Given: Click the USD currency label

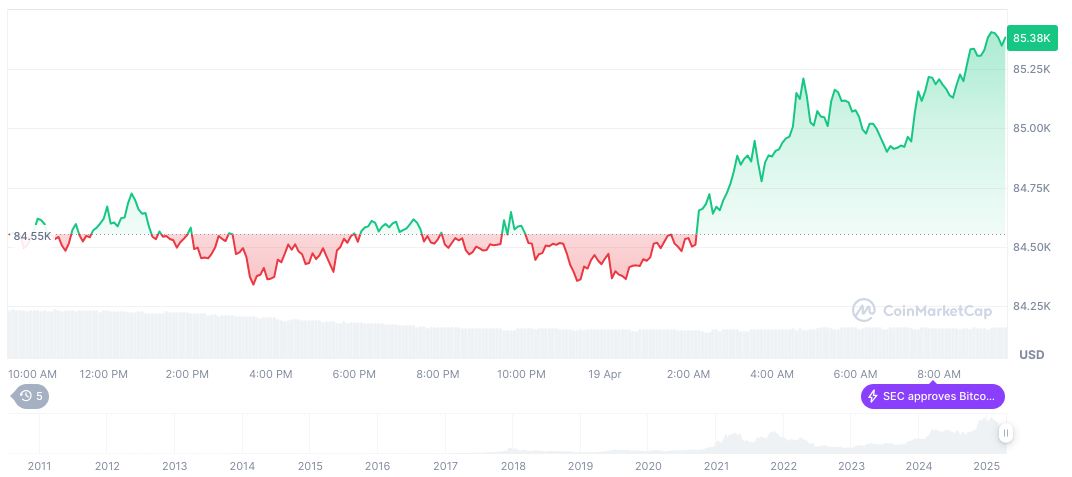Looking at the screenshot, I should (1031, 355).
